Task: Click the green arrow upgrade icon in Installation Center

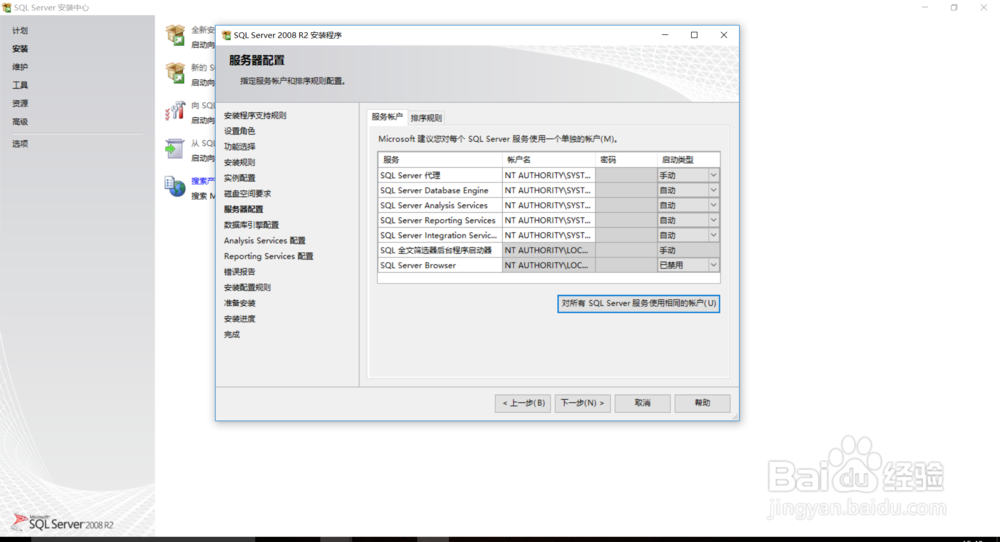Action: pyautogui.click(x=175, y=149)
